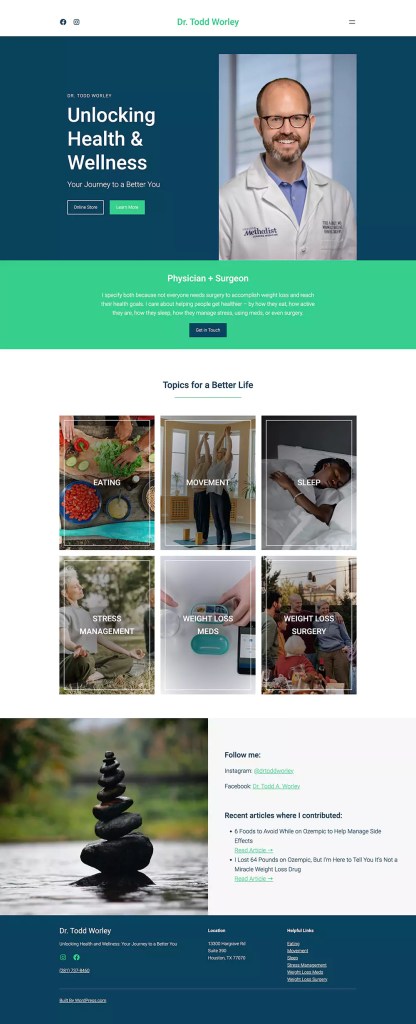Click Read Article under the Ozempic foods article

click(x=253, y=850)
